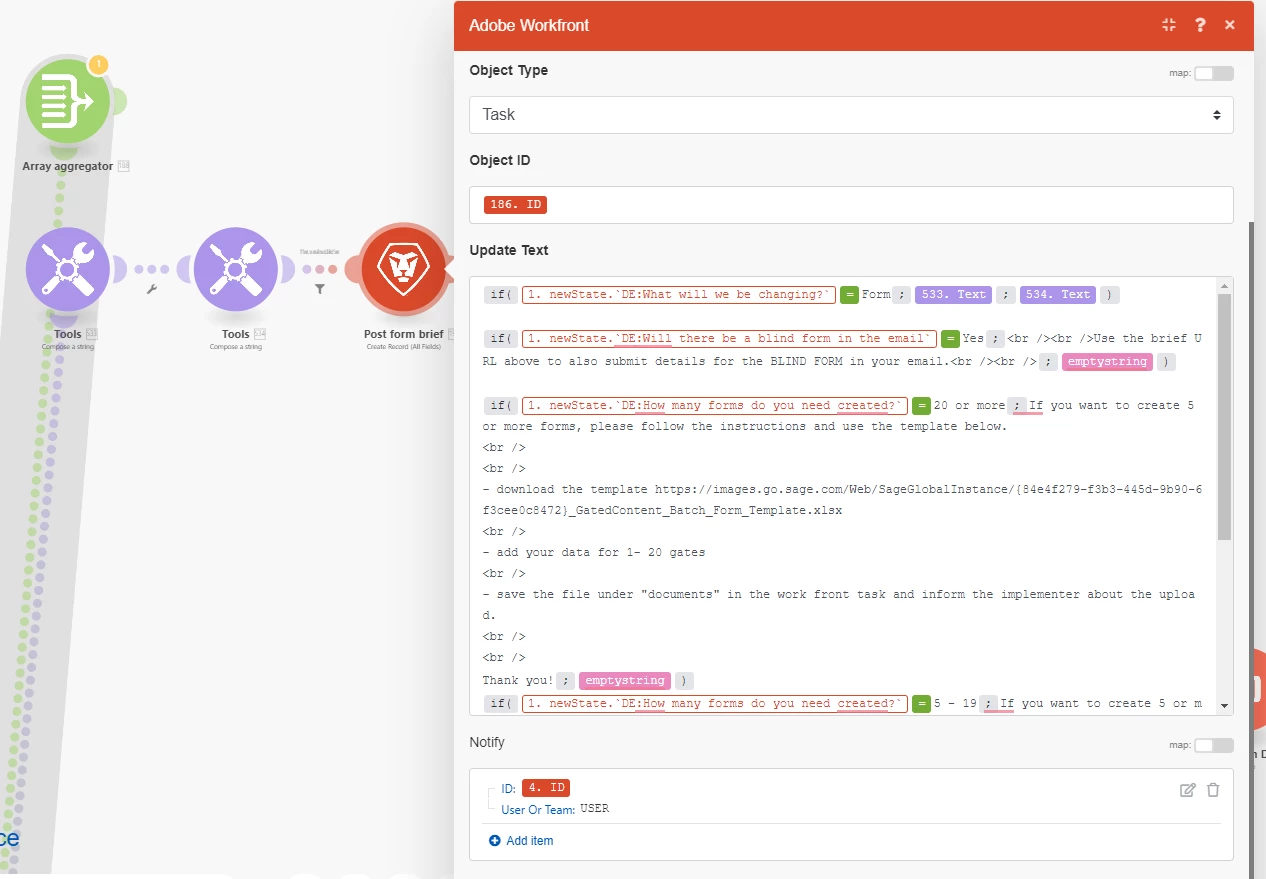Open the first Tools compose string module
The height and width of the screenshot is (879, 1266).
point(68,269)
